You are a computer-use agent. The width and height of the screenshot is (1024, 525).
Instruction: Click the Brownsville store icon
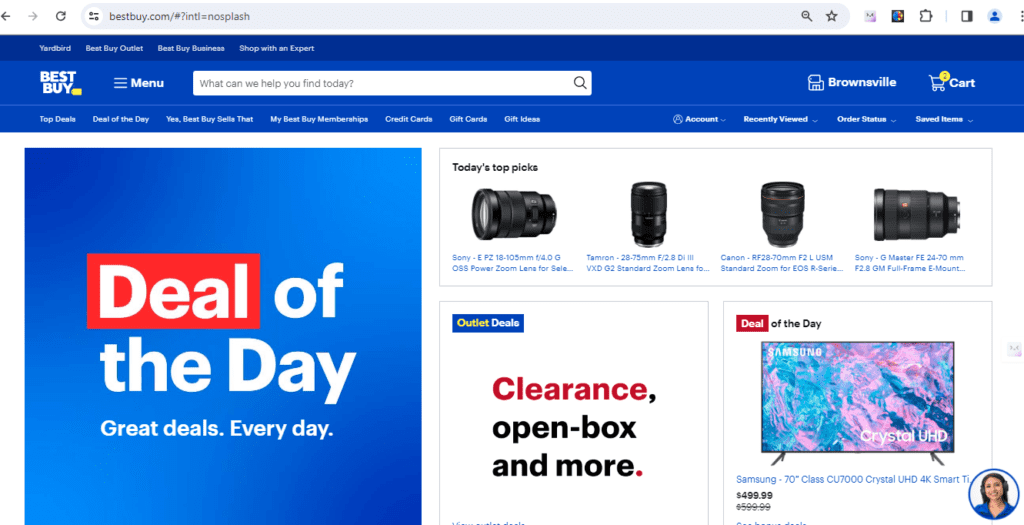(x=816, y=83)
